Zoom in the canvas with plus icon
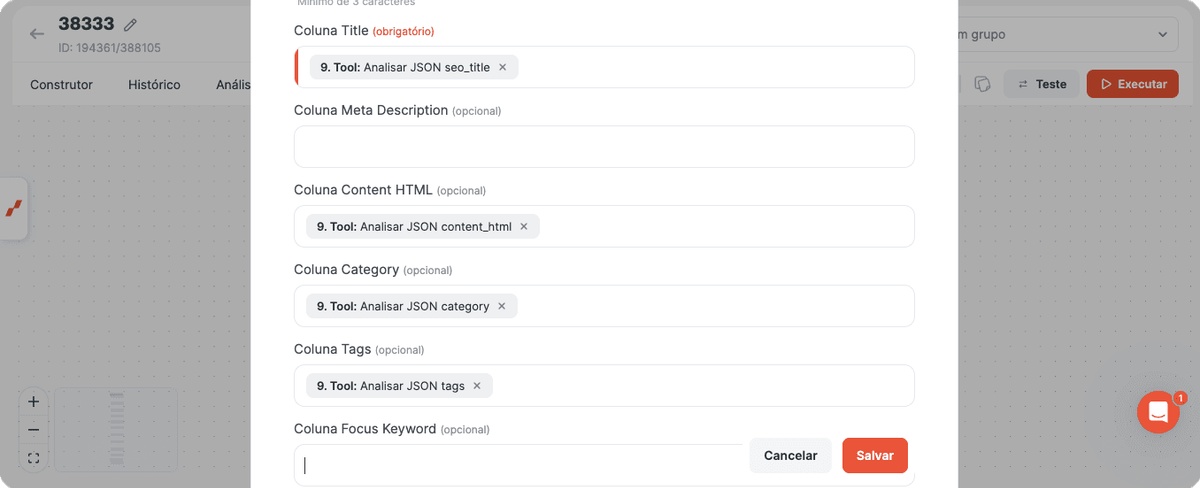 click(33, 401)
